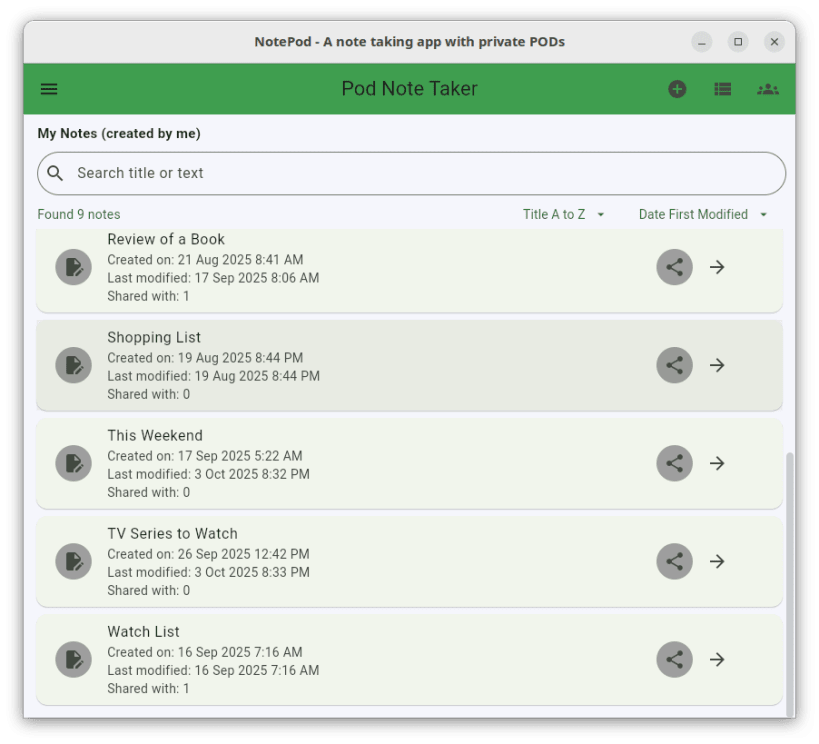
Task: Close the NotePod window
Action: tap(774, 42)
